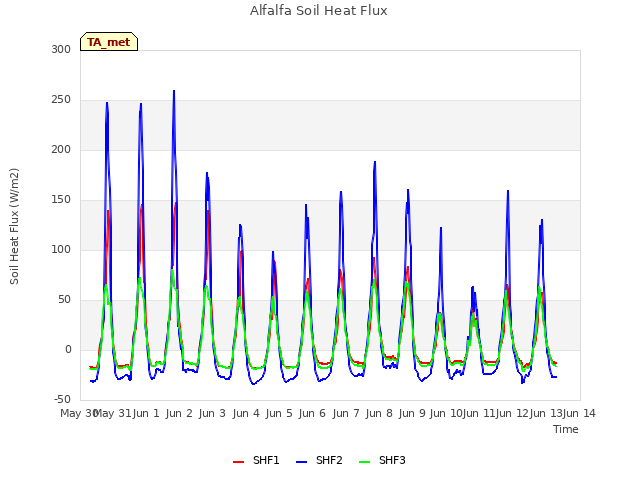Click the Jun 5 x-axis label
The image size is (640, 480).
[x=279, y=413]
